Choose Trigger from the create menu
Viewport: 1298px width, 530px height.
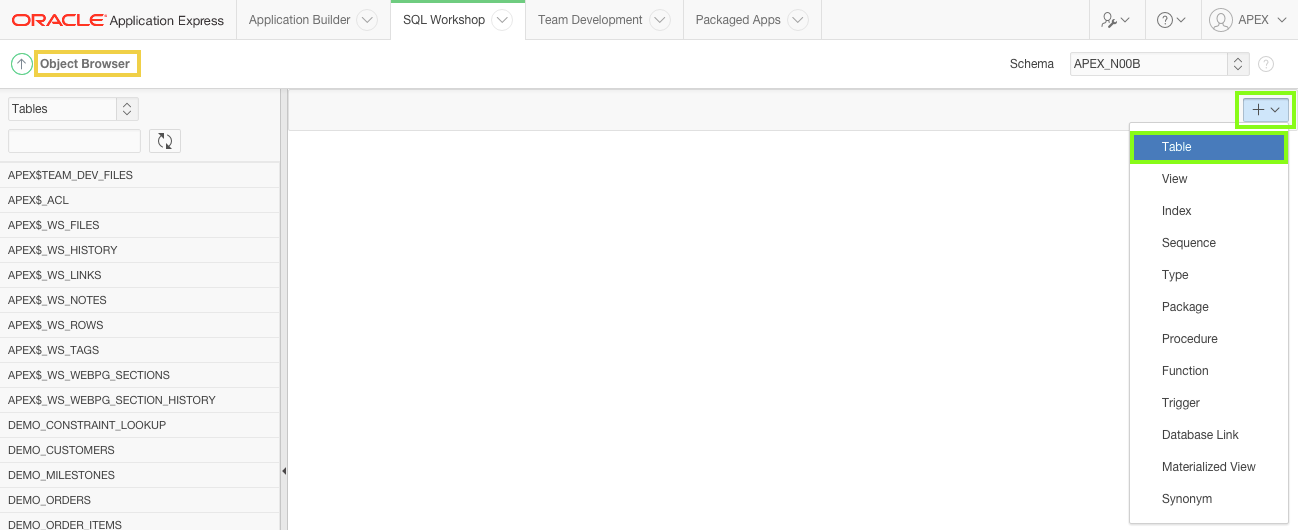pos(1208,403)
